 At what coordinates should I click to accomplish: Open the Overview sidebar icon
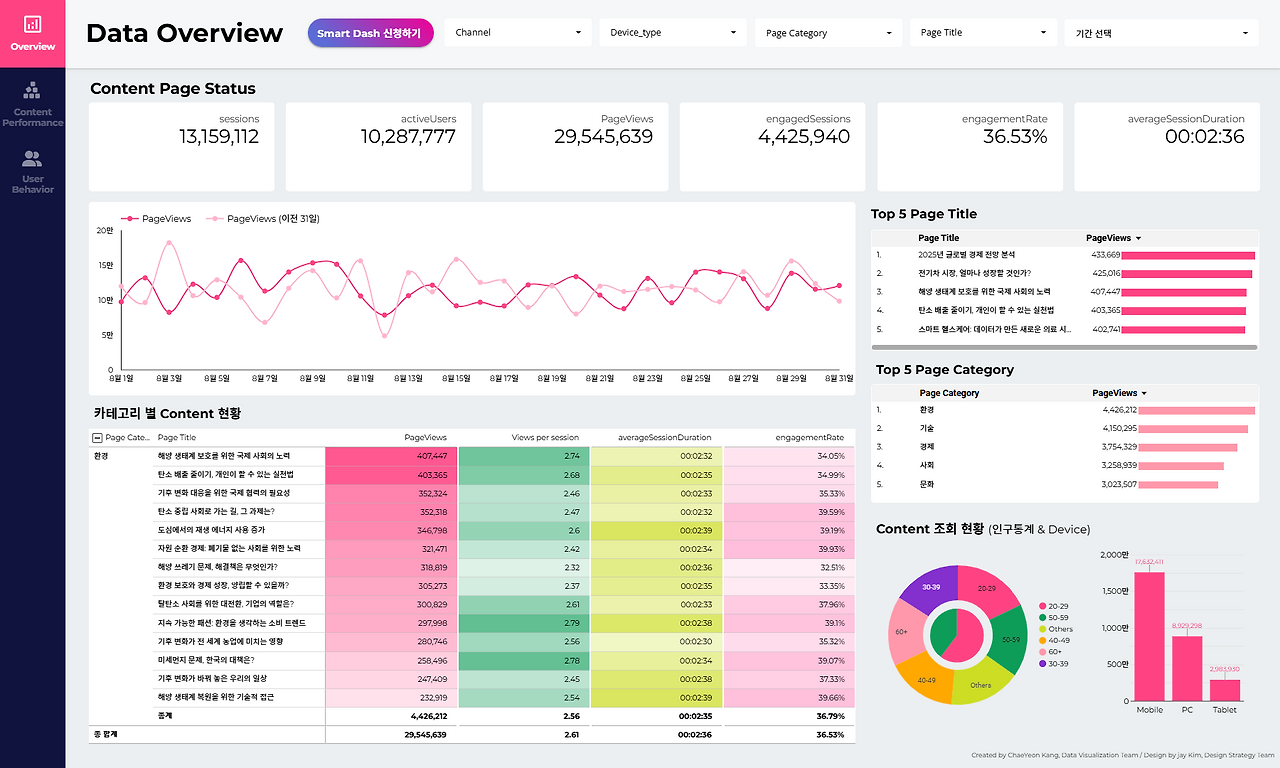click(x=32, y=33)
